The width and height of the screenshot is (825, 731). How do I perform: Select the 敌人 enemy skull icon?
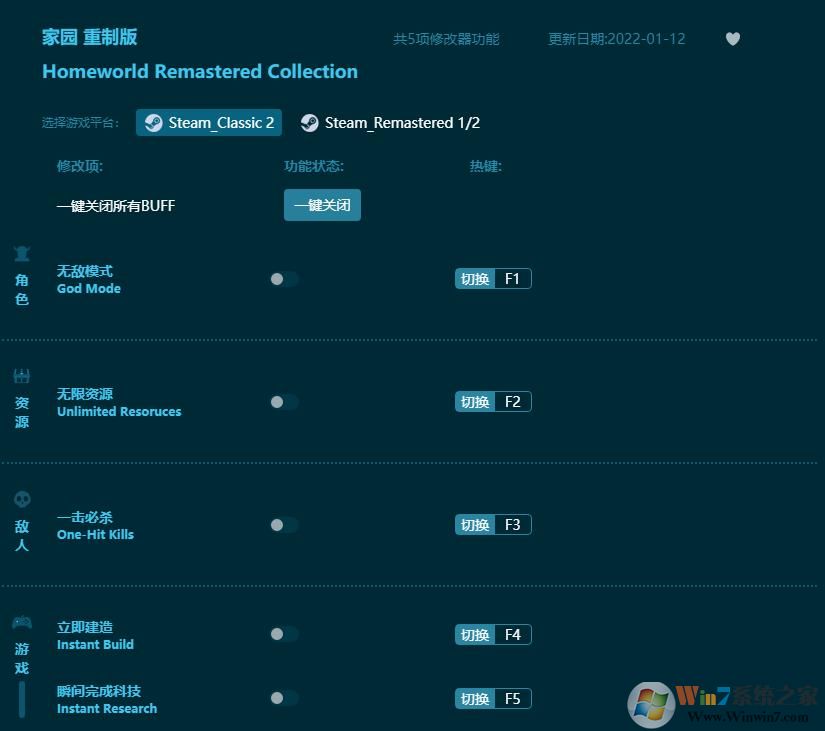[22, 499]
